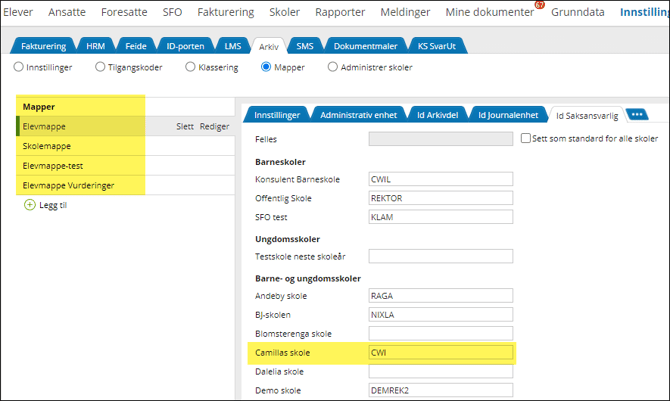
Task: Tick Sett som standard for alle skoler
Action: click(525, 139)
